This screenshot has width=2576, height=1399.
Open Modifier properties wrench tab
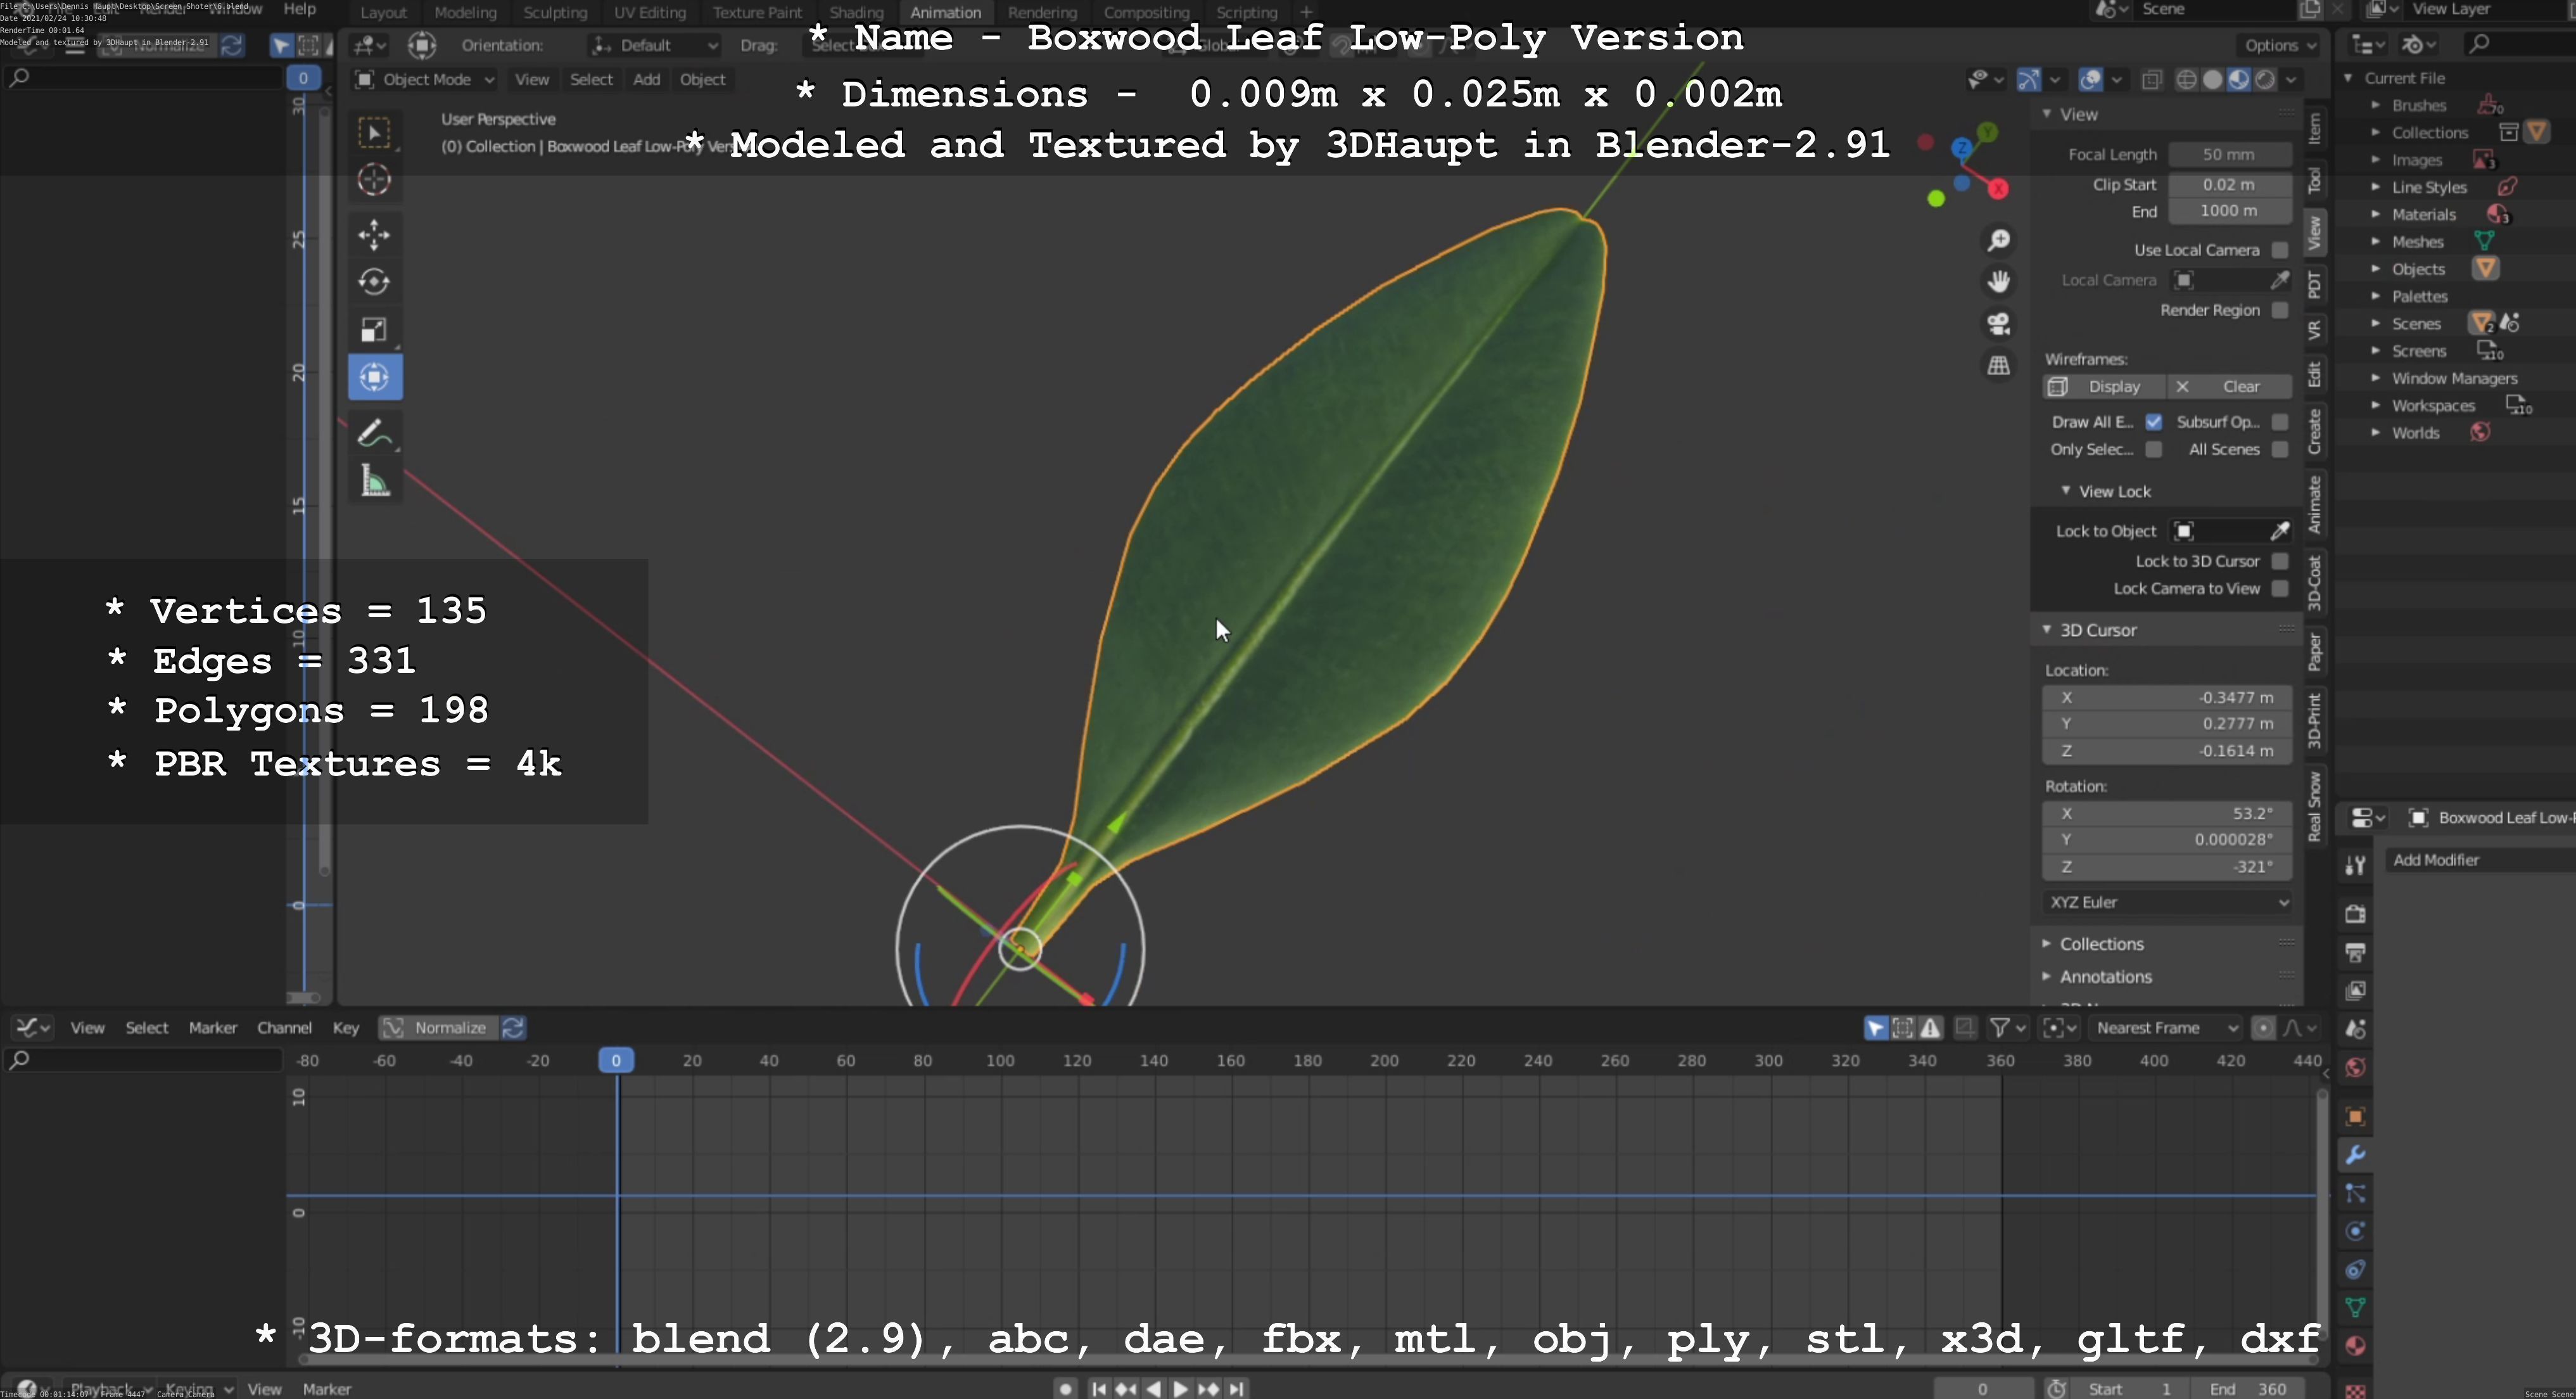pyautogui.click(x=2355, y=1155)
